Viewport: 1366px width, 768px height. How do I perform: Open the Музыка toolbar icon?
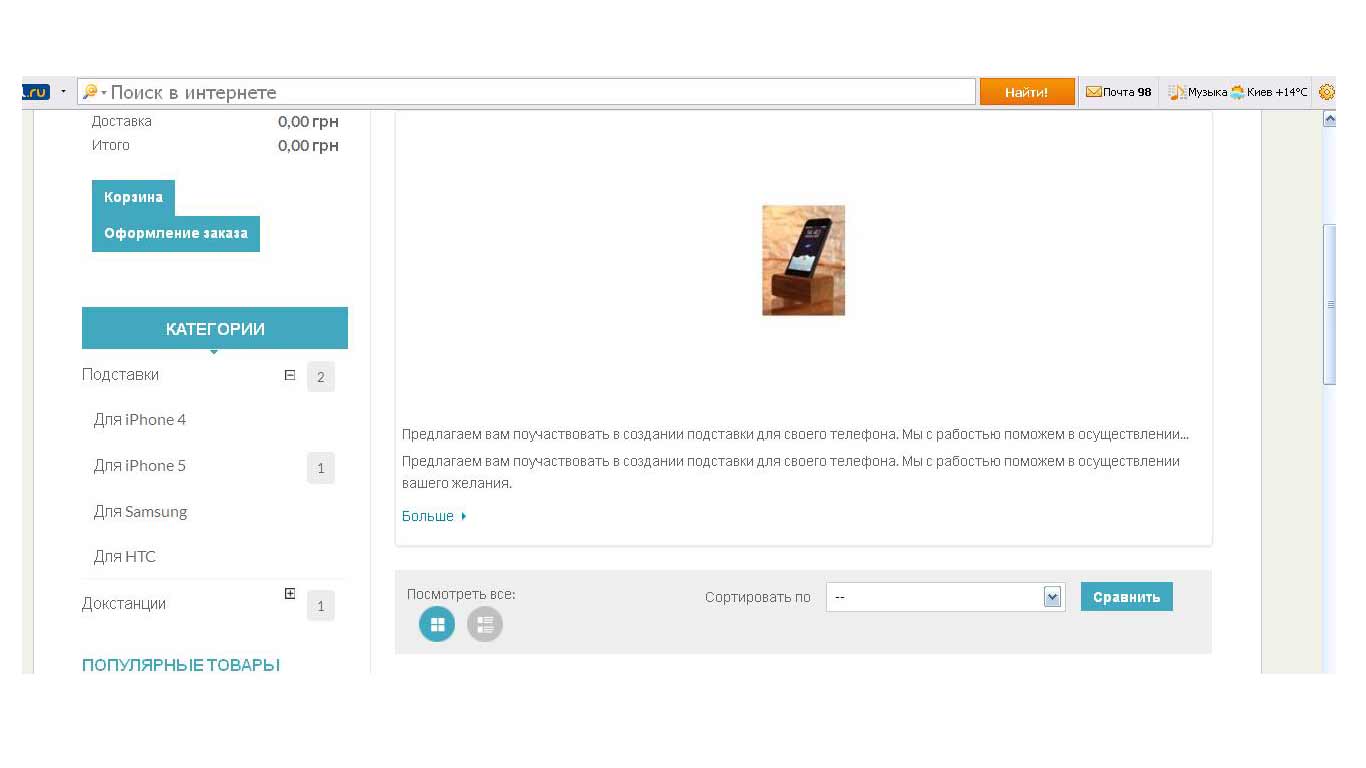click(1177, 92)
